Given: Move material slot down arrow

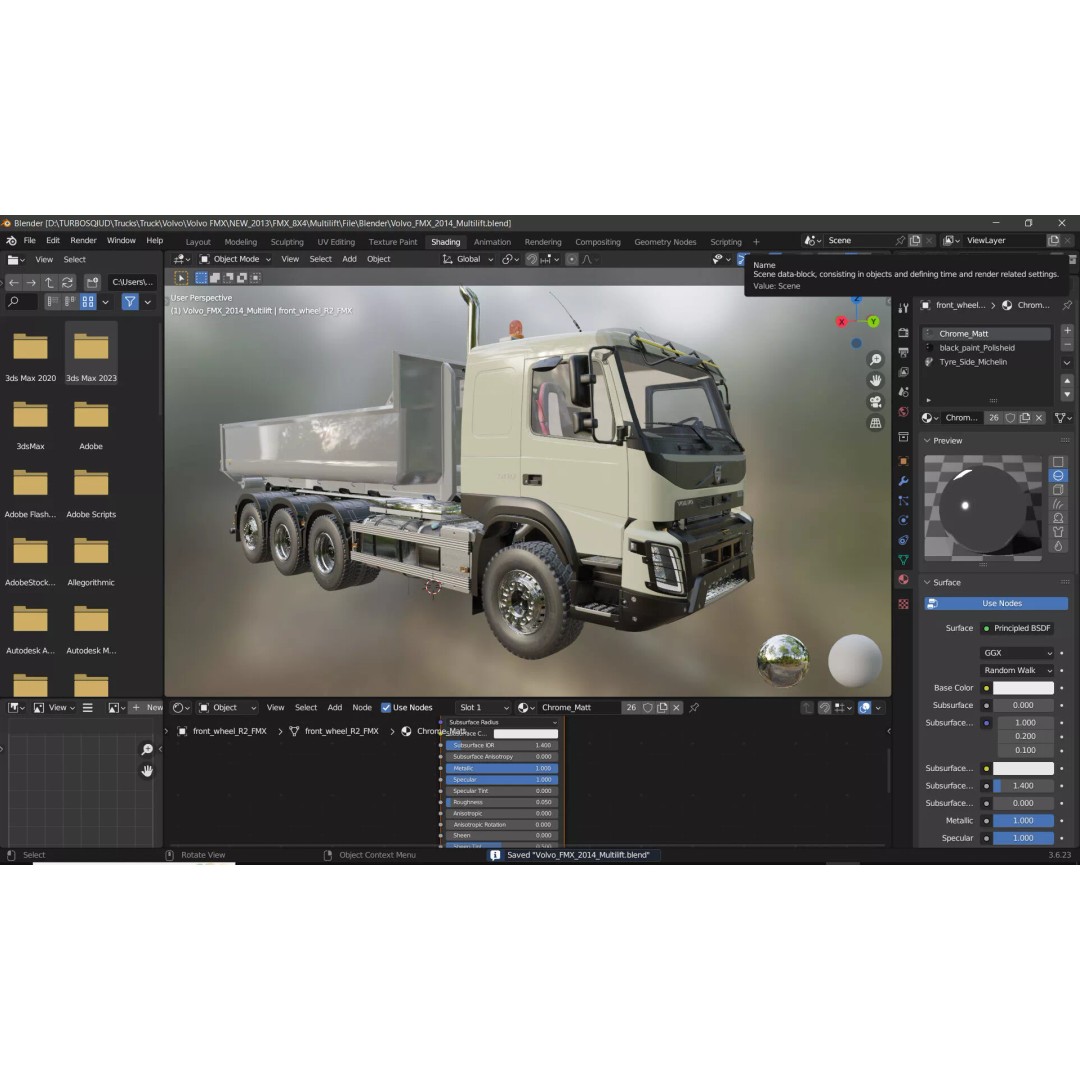Looking at the screenshot, I should pyautogui.click(x=1067, y=394).
